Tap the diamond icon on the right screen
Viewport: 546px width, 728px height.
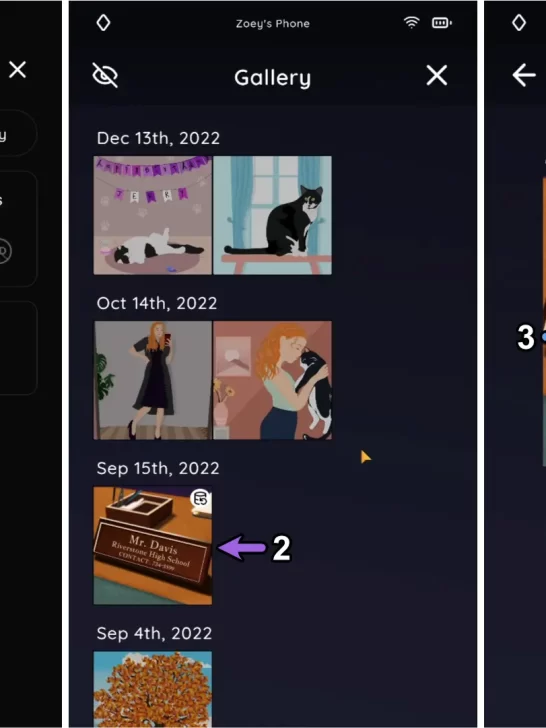pyautogui.click(x=519, y=22)
